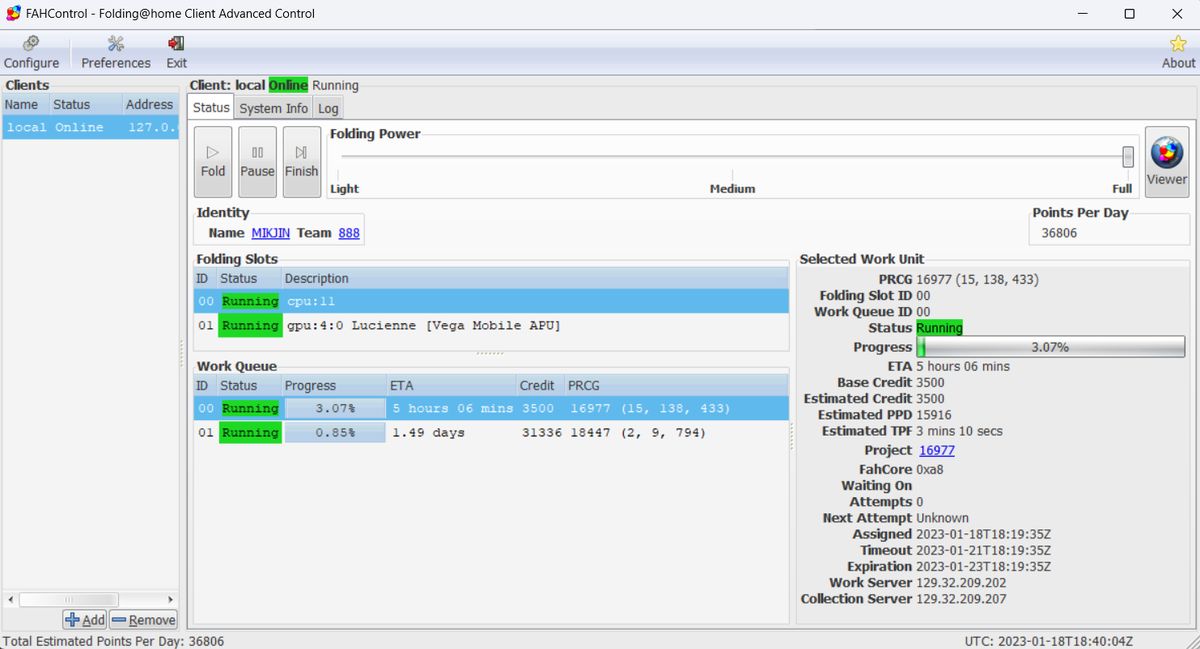The width and height of the screenshot is (1200, 649).
Task: Click Work Queue ETA column header
Action: pyautogui.click(x=452, y=385)
